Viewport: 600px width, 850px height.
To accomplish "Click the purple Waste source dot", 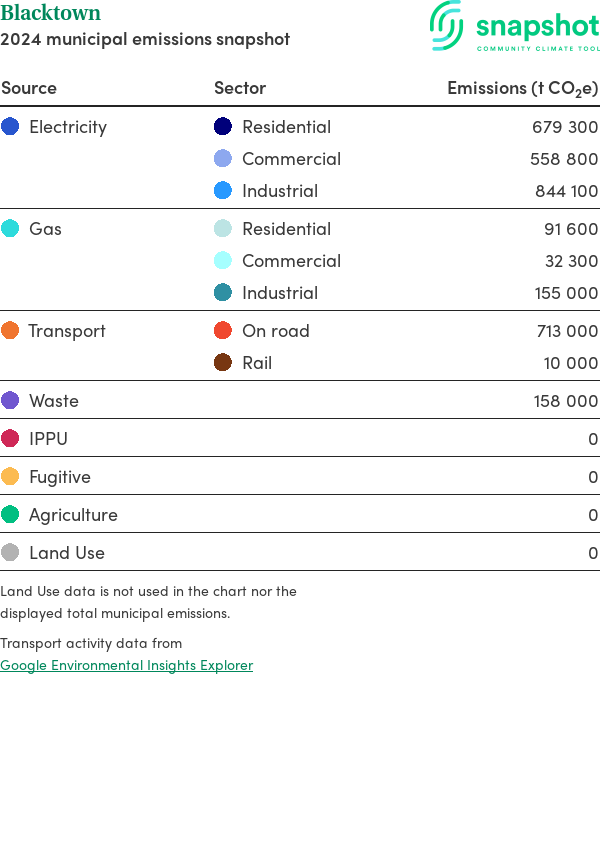I will click(10, 401).
